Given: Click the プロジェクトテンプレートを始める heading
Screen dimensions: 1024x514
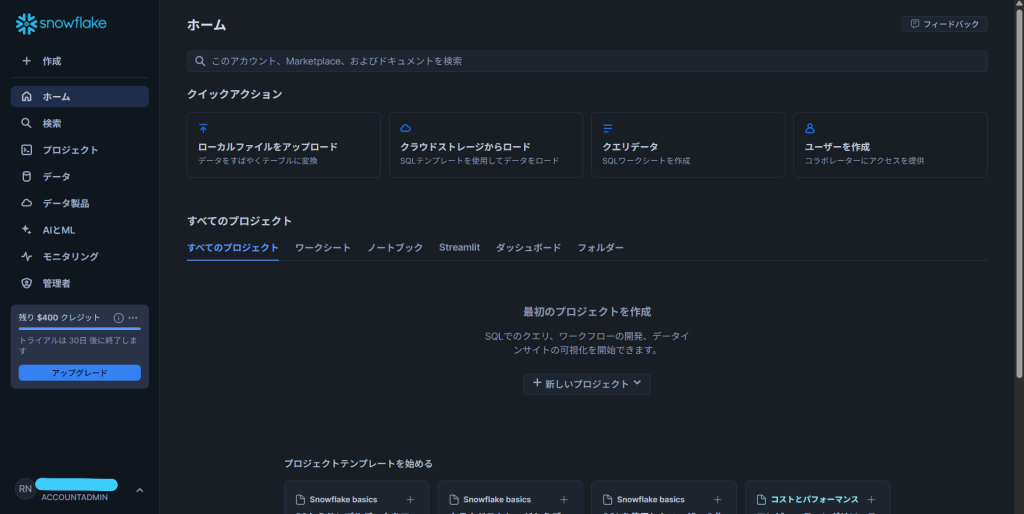Looking at the screenshot, I should click(358, 464).
